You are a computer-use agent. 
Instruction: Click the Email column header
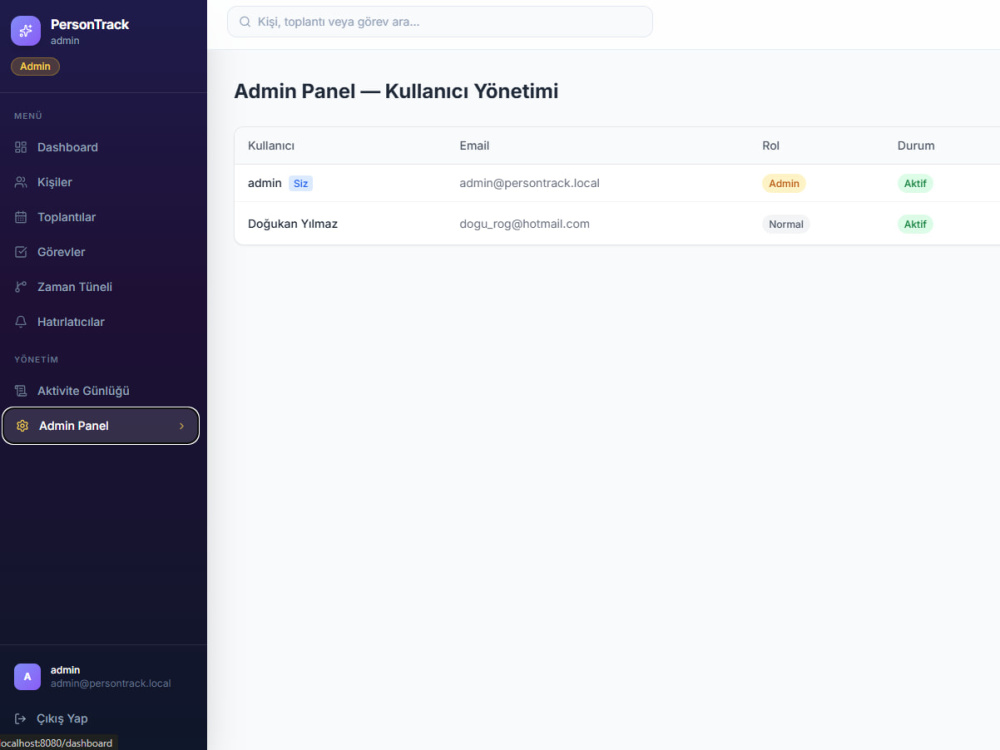(x=474, y=146)
